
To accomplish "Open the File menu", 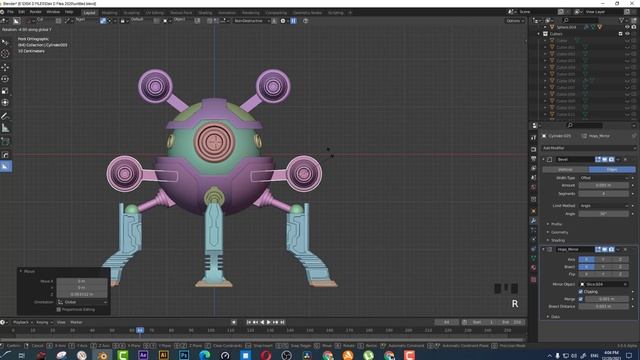I will pos(10,12).
